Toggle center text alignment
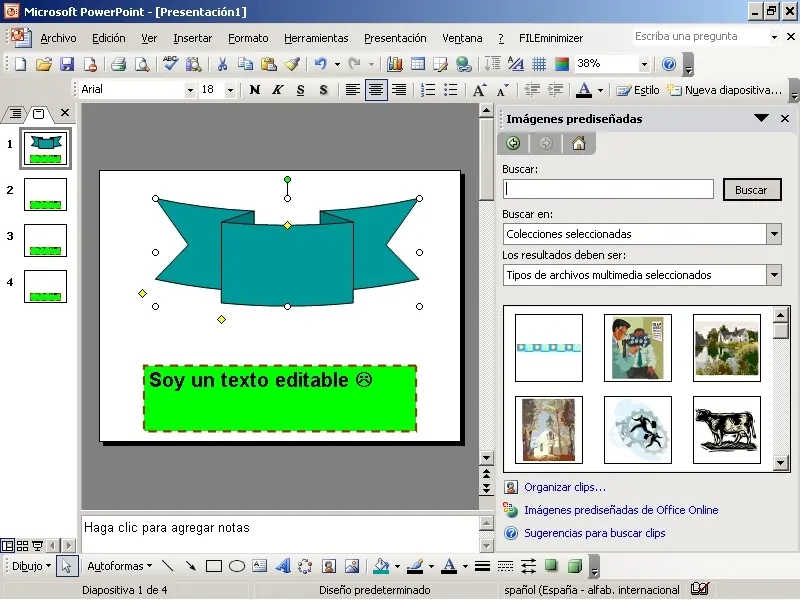Viewport: 800px width, 600px height. click(376, 90)
